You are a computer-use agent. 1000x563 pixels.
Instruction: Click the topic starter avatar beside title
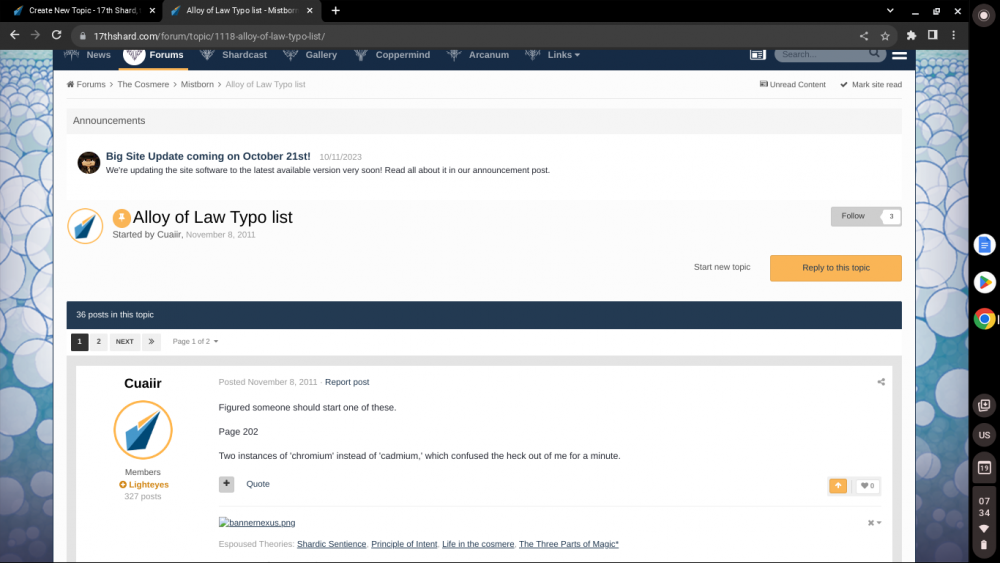pyautogui.click(x=85, y=226)
